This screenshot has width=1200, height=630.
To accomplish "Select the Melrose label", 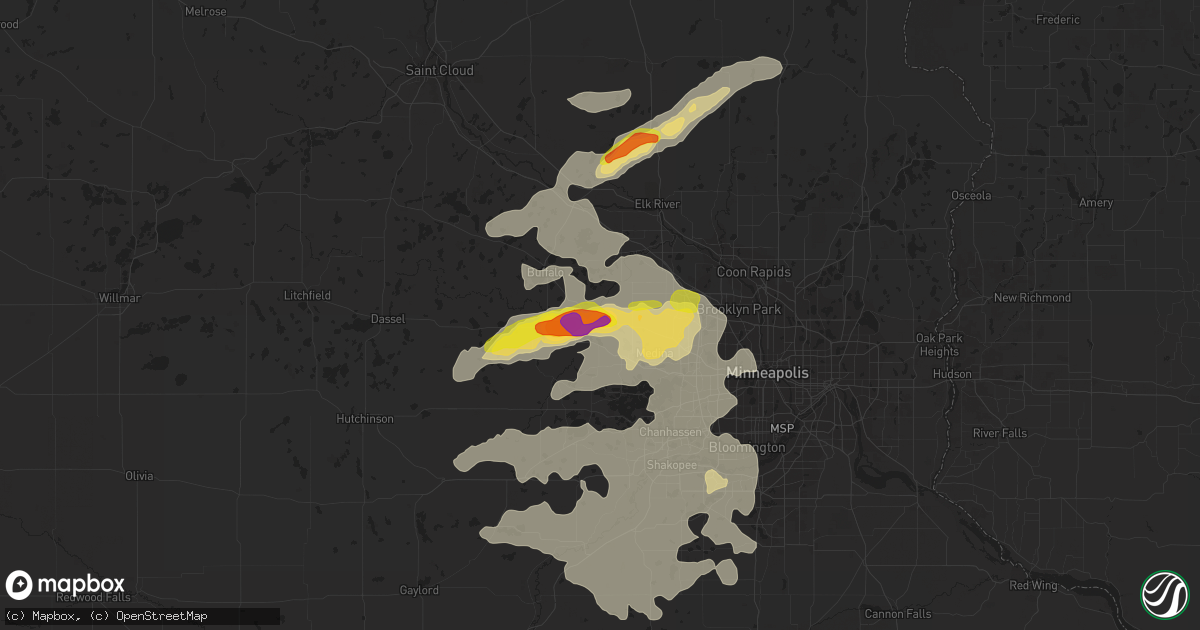I will pos(206,12).
